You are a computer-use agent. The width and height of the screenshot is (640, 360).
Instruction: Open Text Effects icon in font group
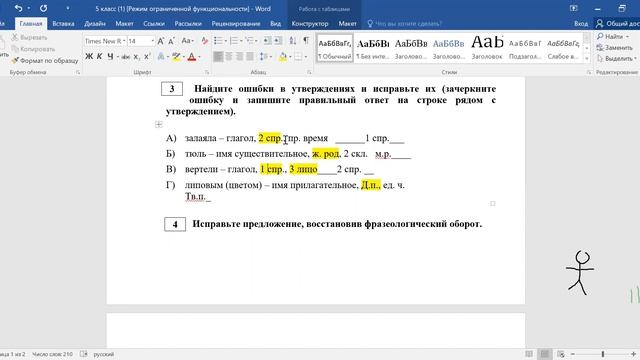click(162, 56)
